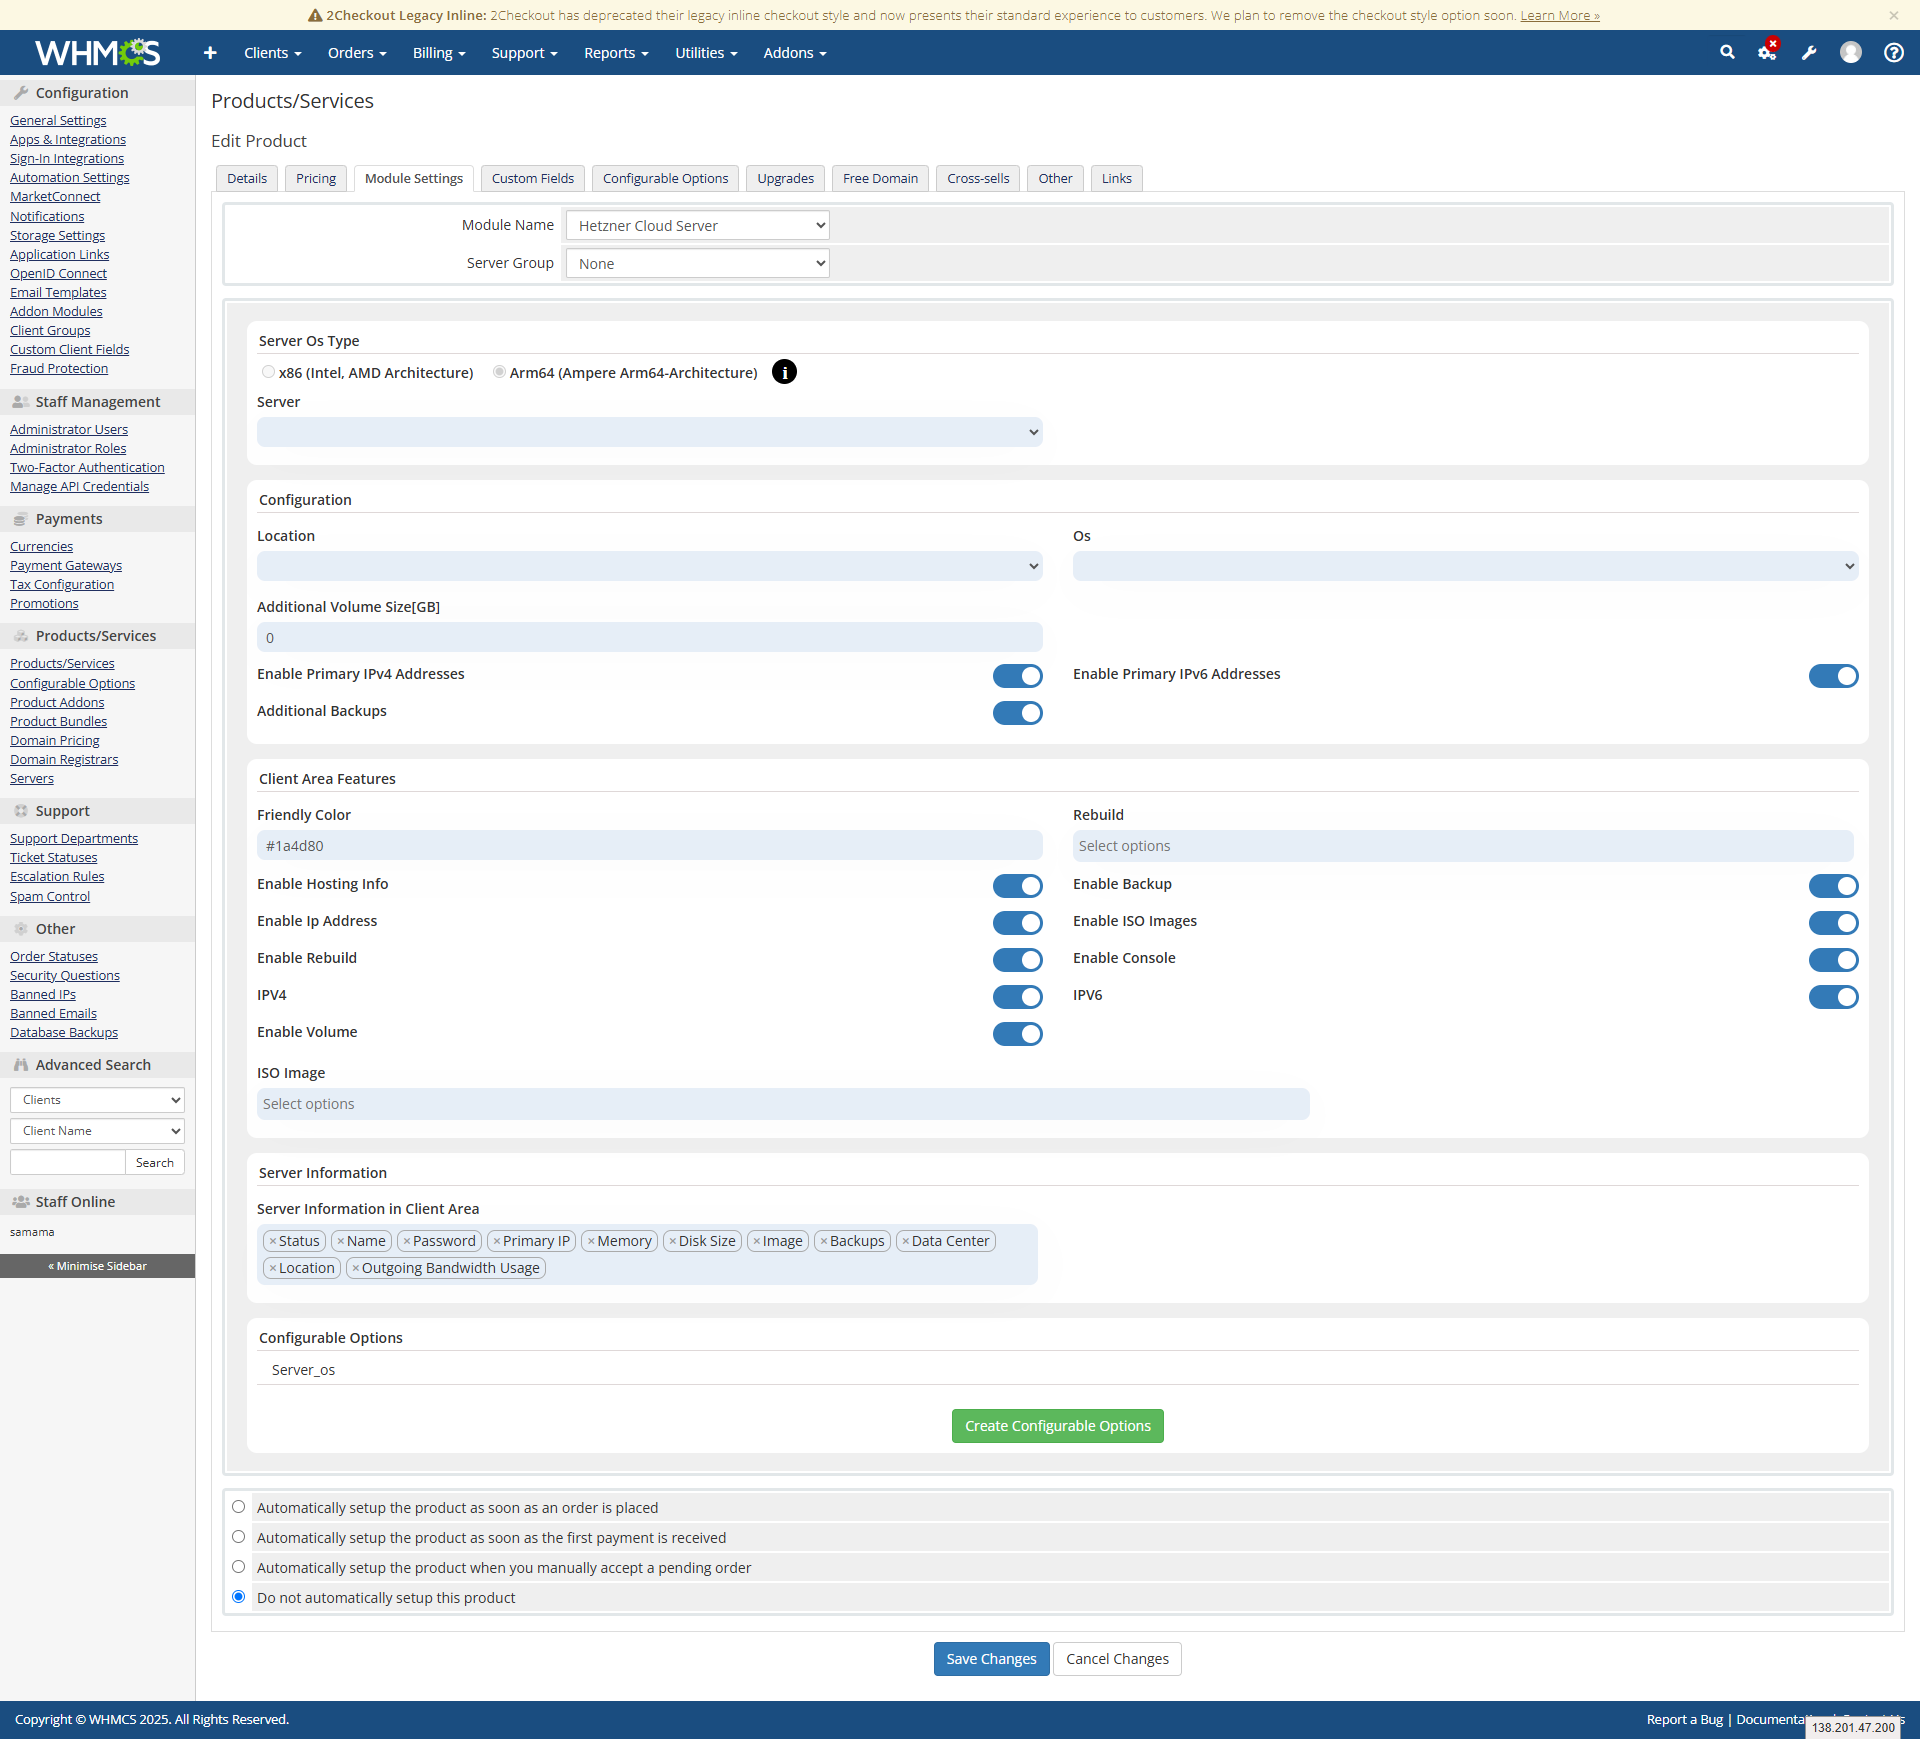This screenshot has width=1920, height=1739.
Task: Click the wrench configuration icon in header
Action: tap(1809, 53)
